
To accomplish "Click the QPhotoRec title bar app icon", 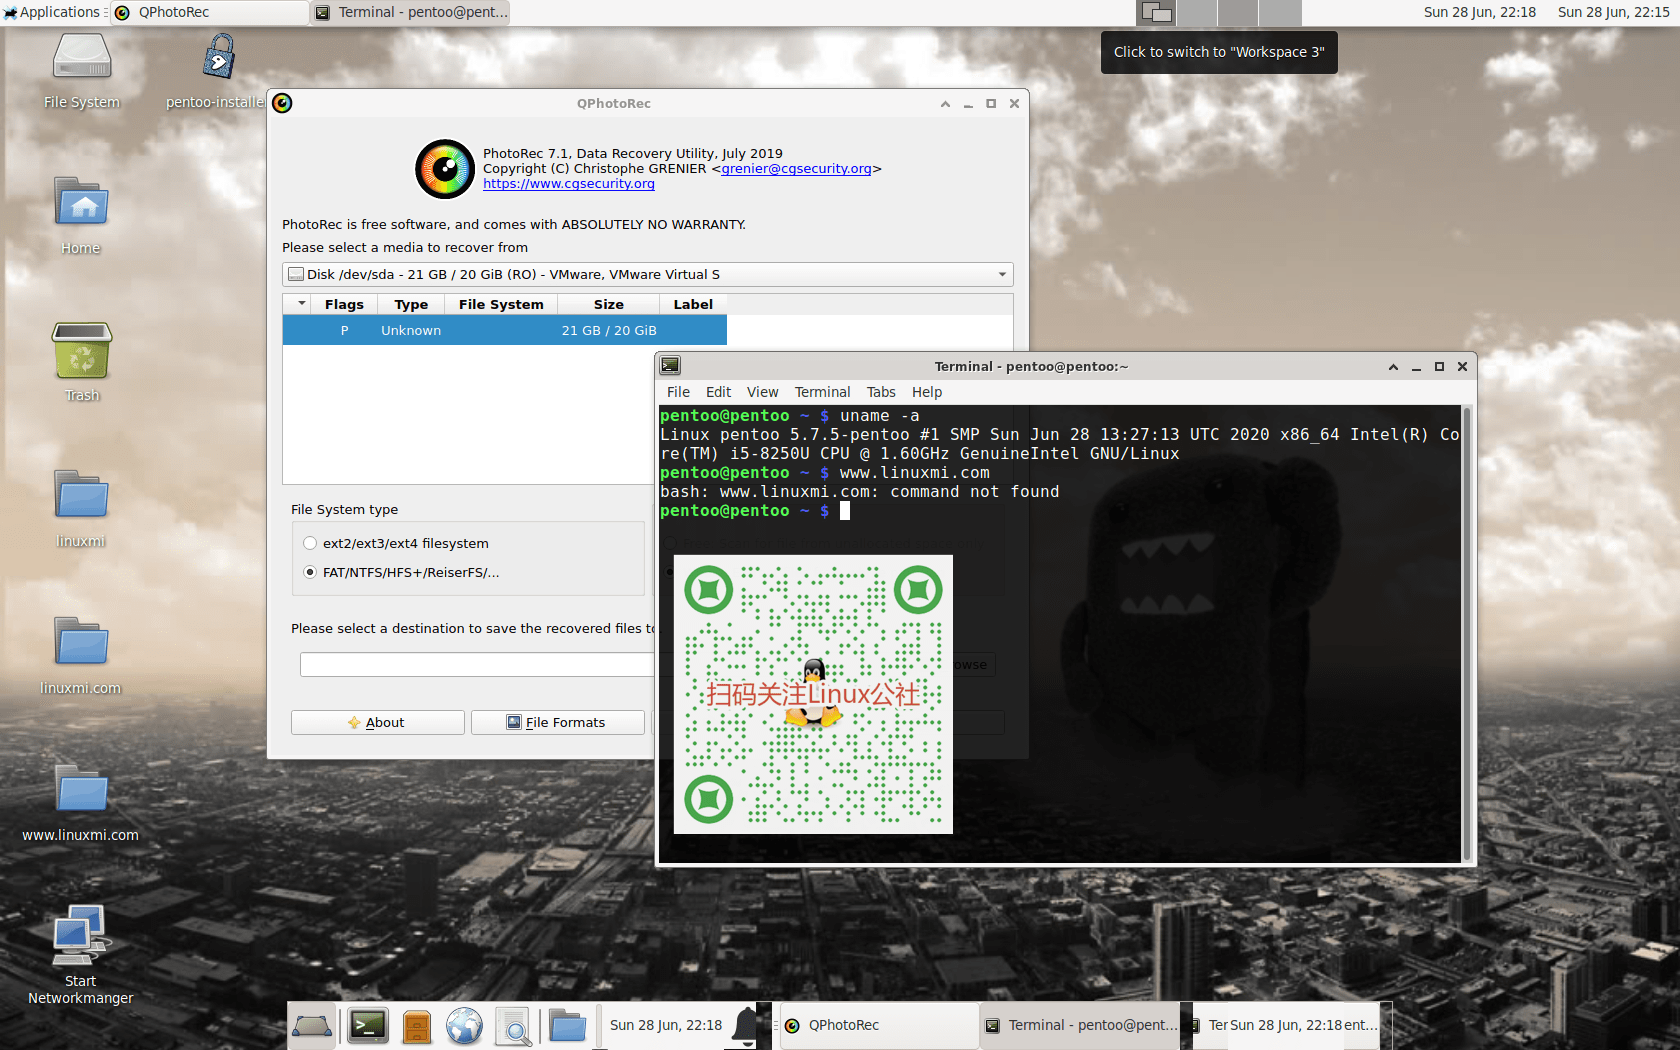I will point(282,103).
